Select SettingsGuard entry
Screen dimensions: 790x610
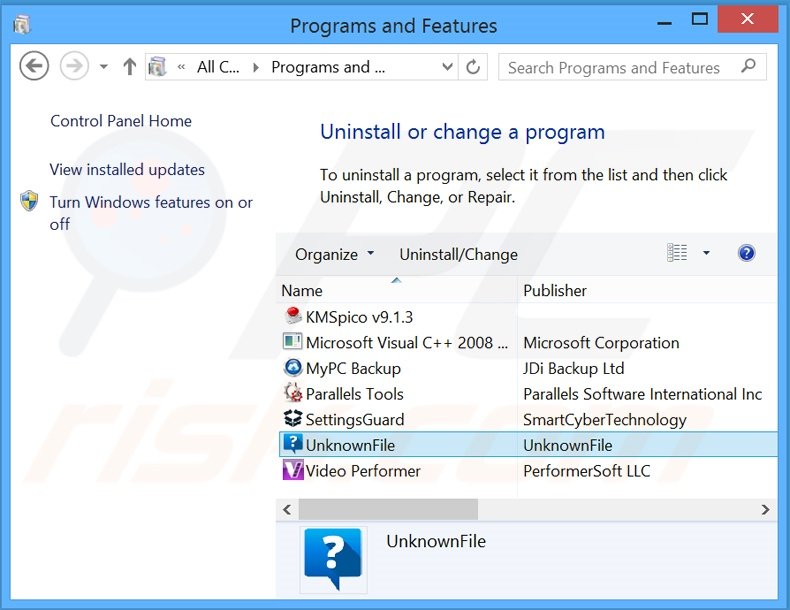(355, 420)
